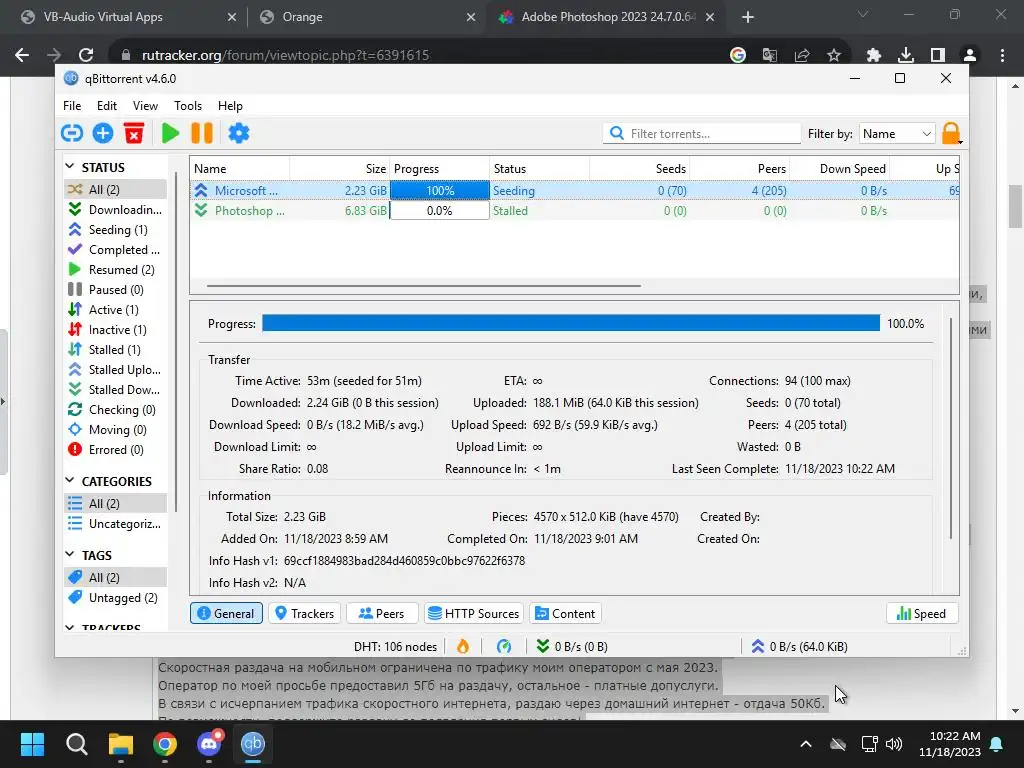Toggle alternative speed limits gauge icon
This screenshot has width=1024, height=768.
[504, 647]
